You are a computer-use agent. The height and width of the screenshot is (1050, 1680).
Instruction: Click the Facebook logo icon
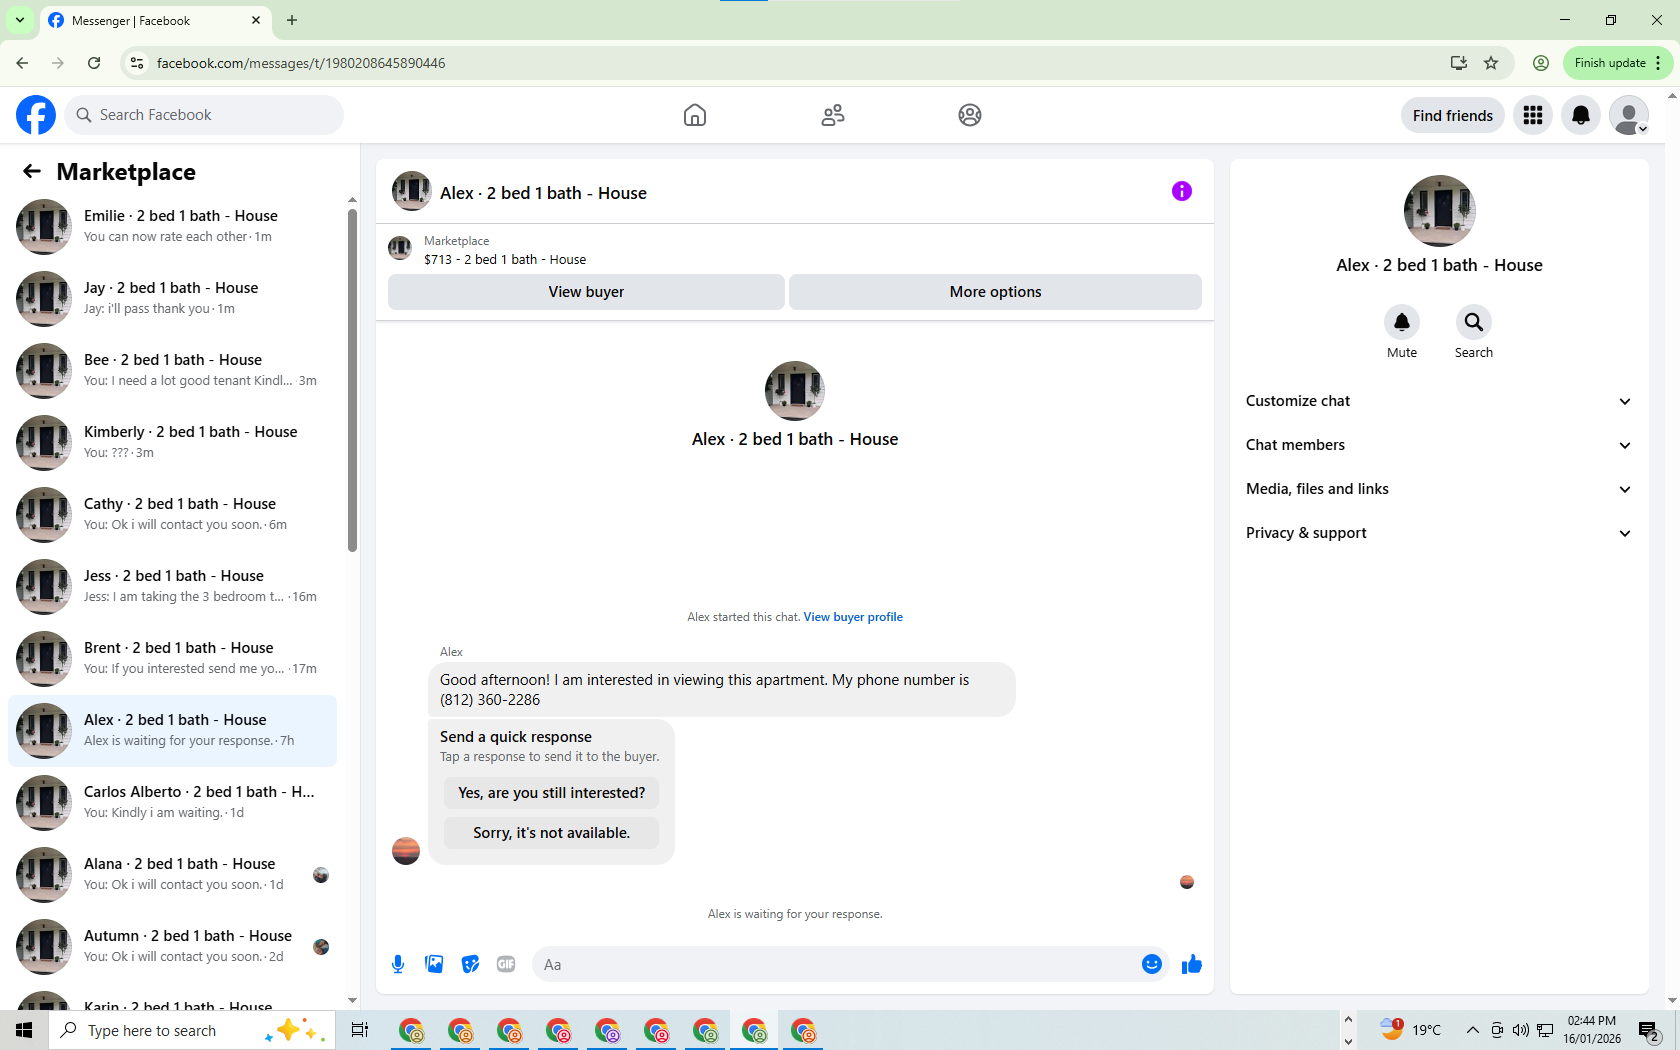pos(36,115)
